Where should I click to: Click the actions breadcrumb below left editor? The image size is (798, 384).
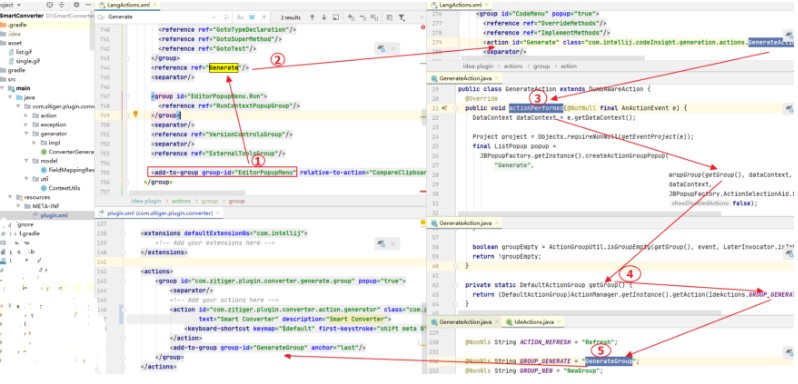coord(181,201)
